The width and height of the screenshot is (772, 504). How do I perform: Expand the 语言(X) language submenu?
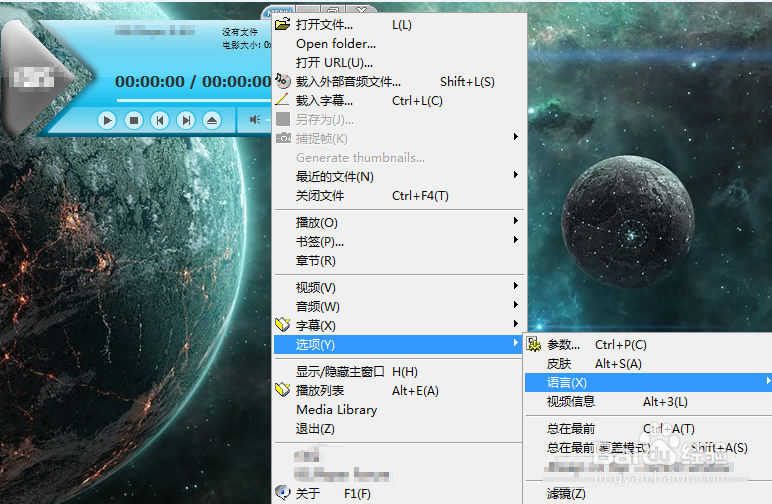[x=648, y=382]
